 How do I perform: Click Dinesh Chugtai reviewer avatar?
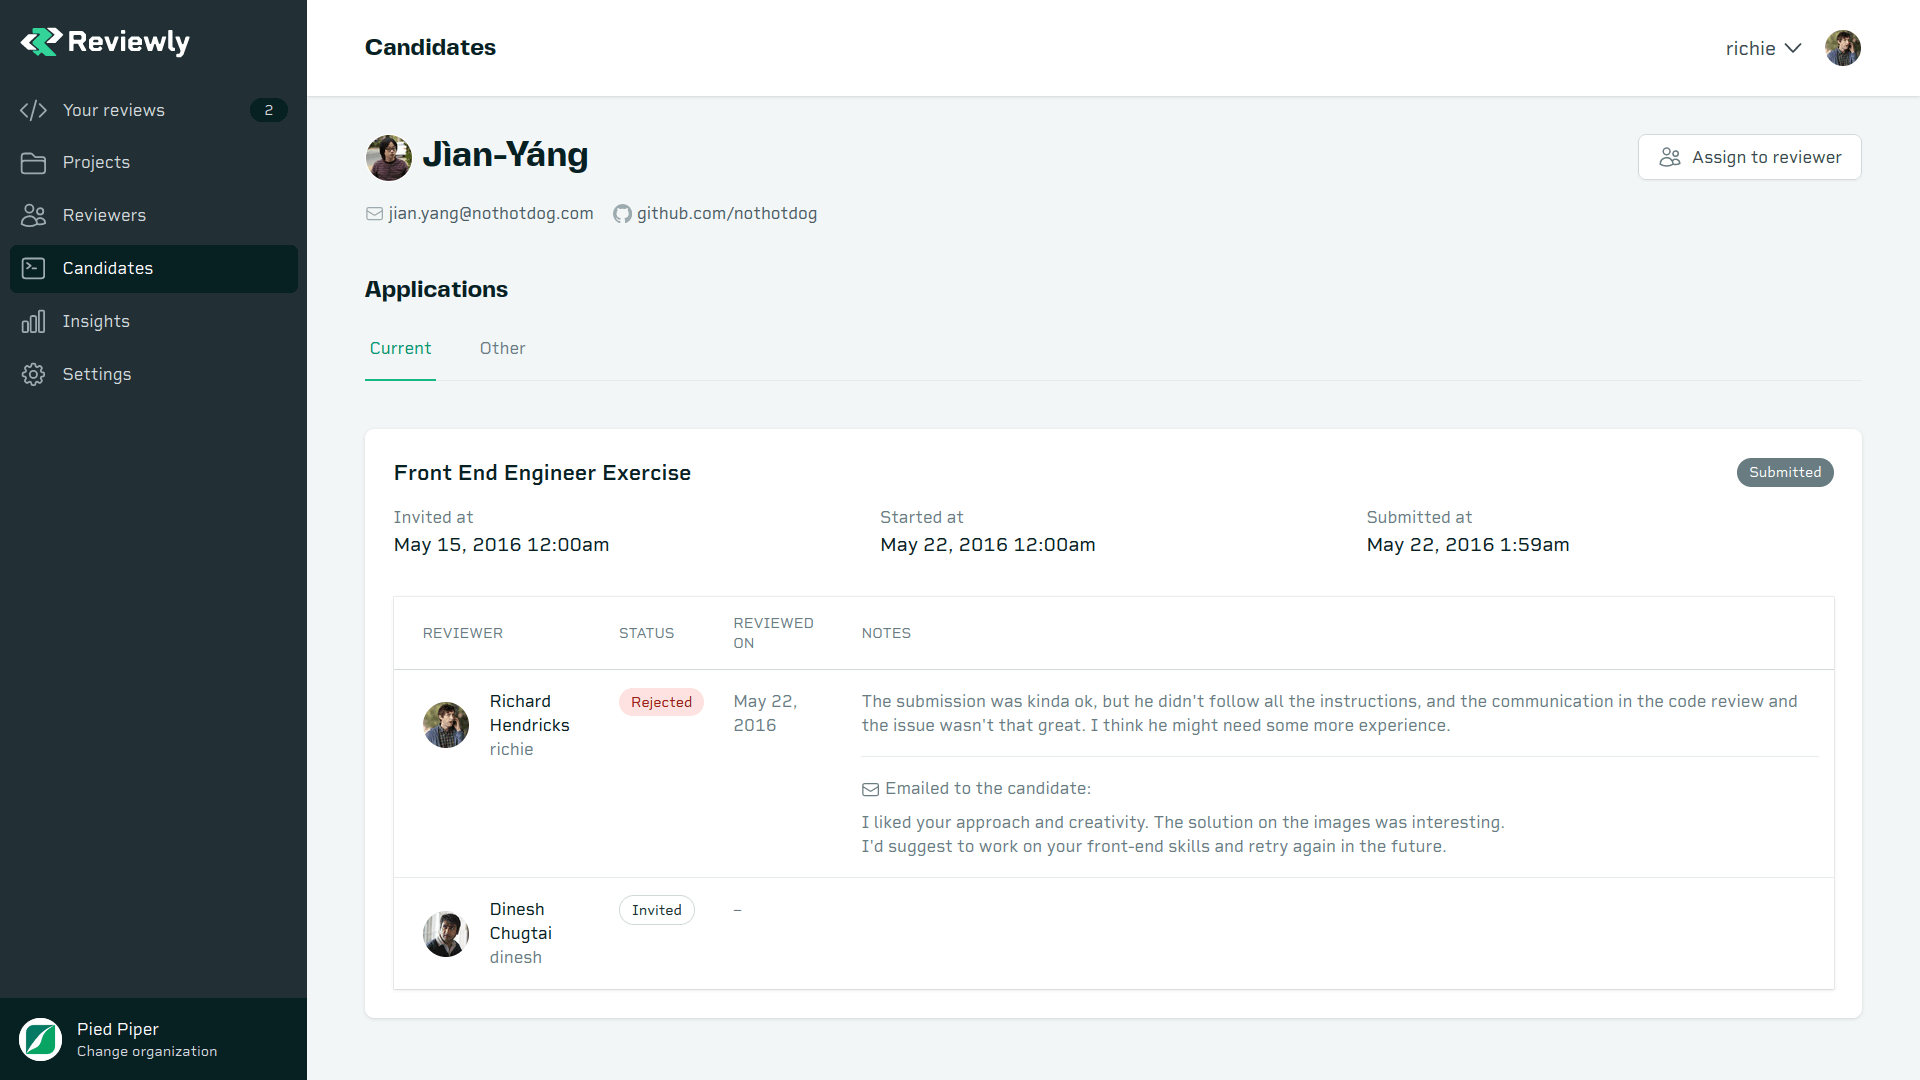coord(446,933)
